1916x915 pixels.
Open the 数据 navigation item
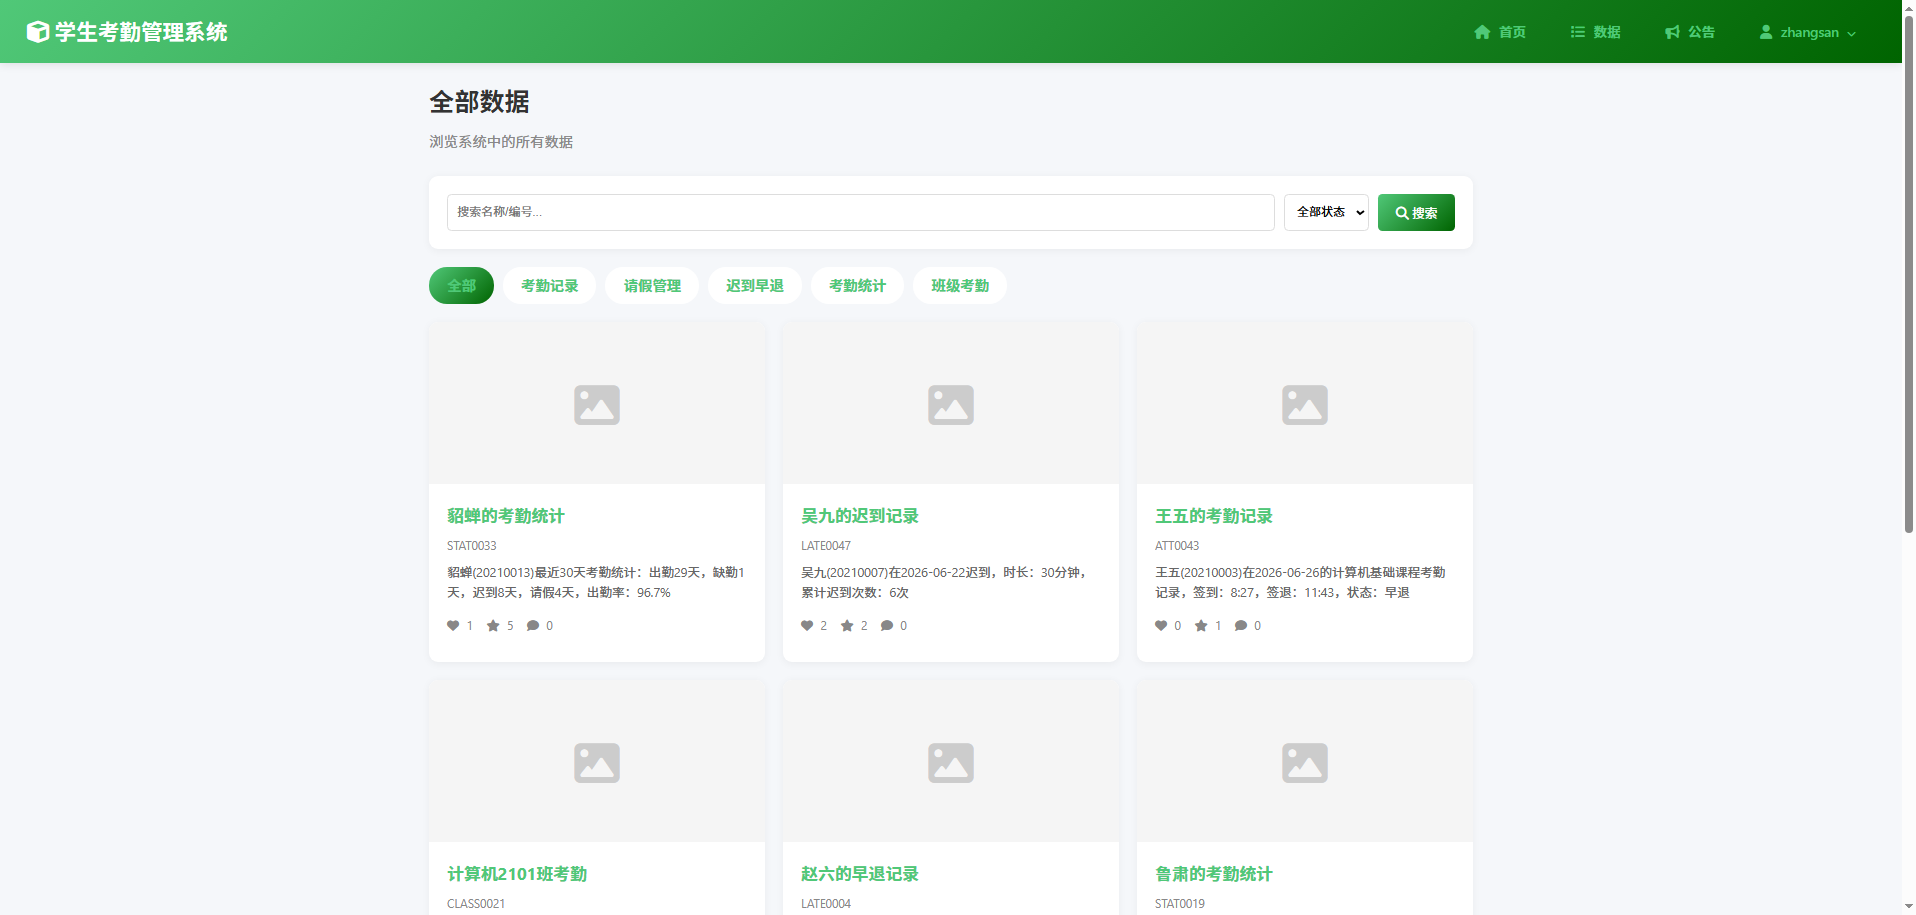(x=1595, y=32)
